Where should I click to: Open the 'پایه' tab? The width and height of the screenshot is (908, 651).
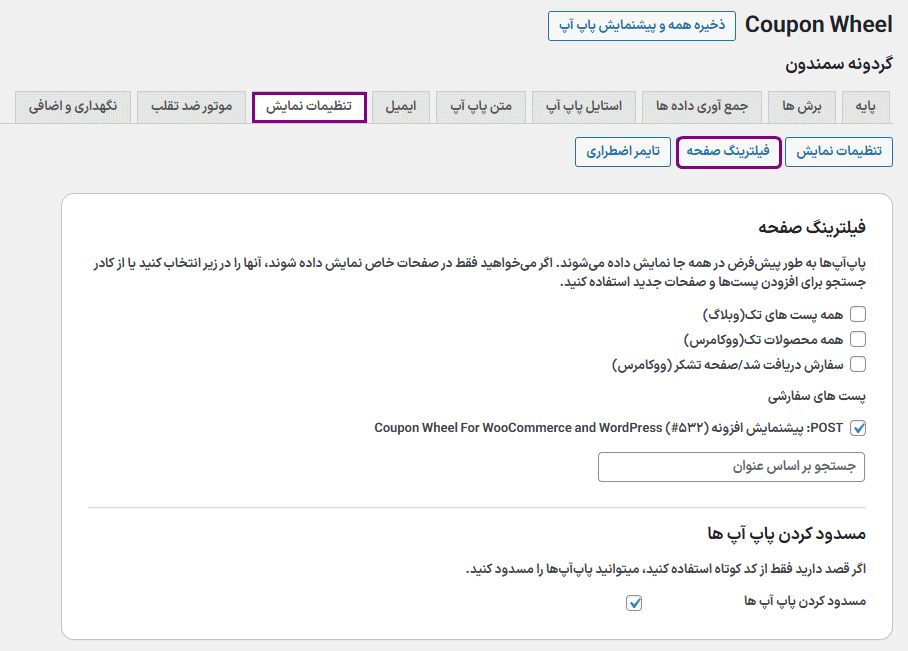[x=865, y=107]
